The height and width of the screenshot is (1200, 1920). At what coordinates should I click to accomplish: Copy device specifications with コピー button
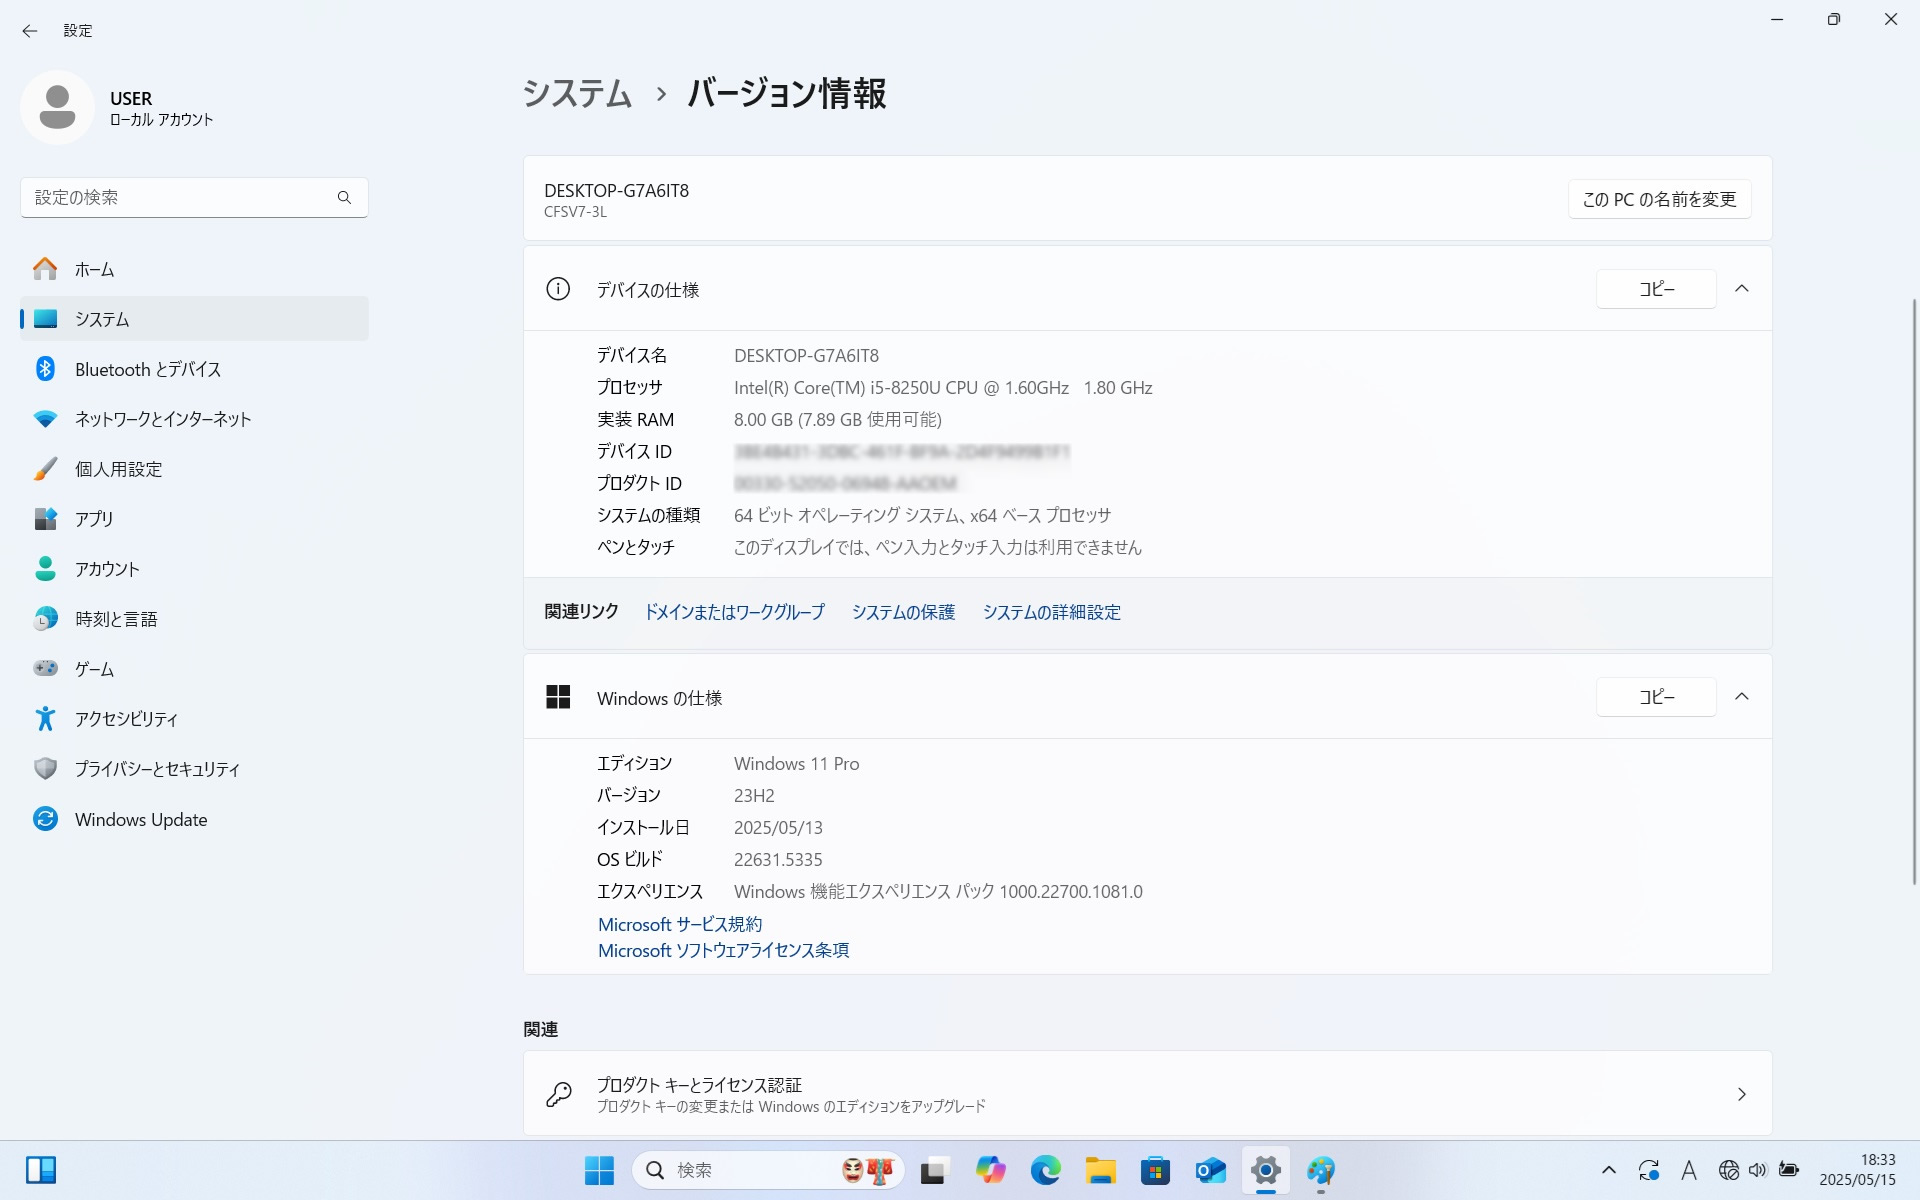(x=1656, y=289)
